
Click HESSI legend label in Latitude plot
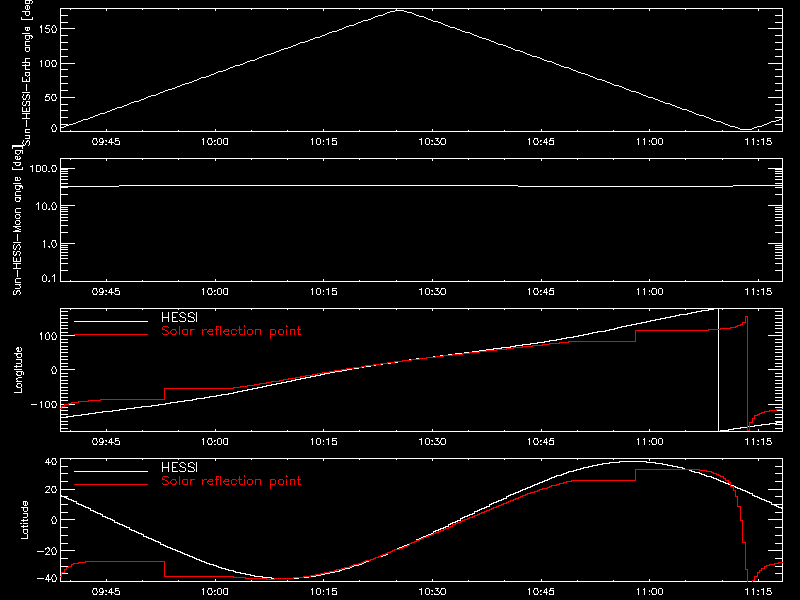coord(179,467)
